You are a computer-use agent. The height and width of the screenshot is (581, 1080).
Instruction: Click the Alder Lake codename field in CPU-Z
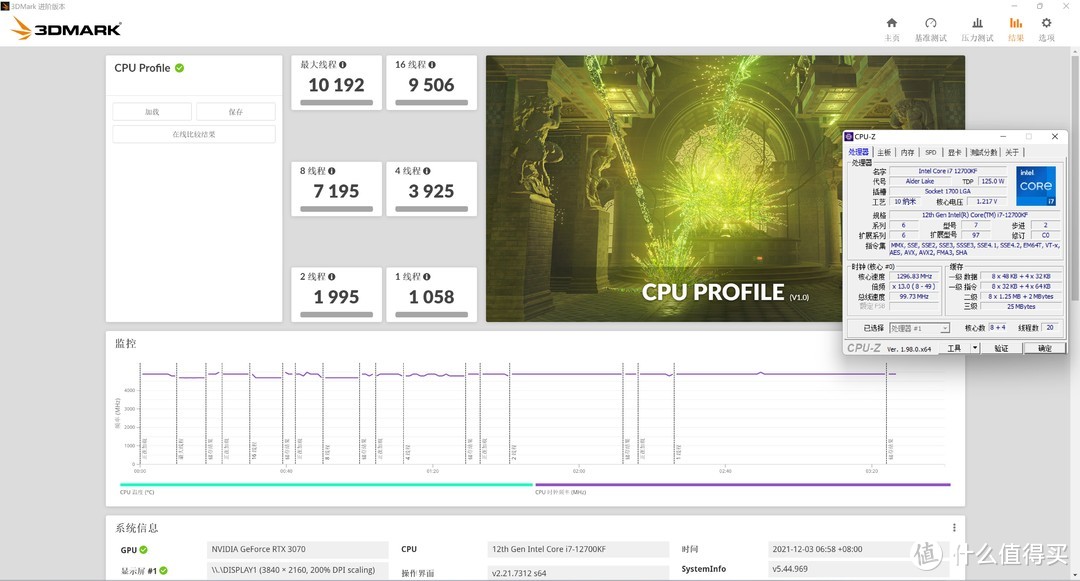(920, 181)
